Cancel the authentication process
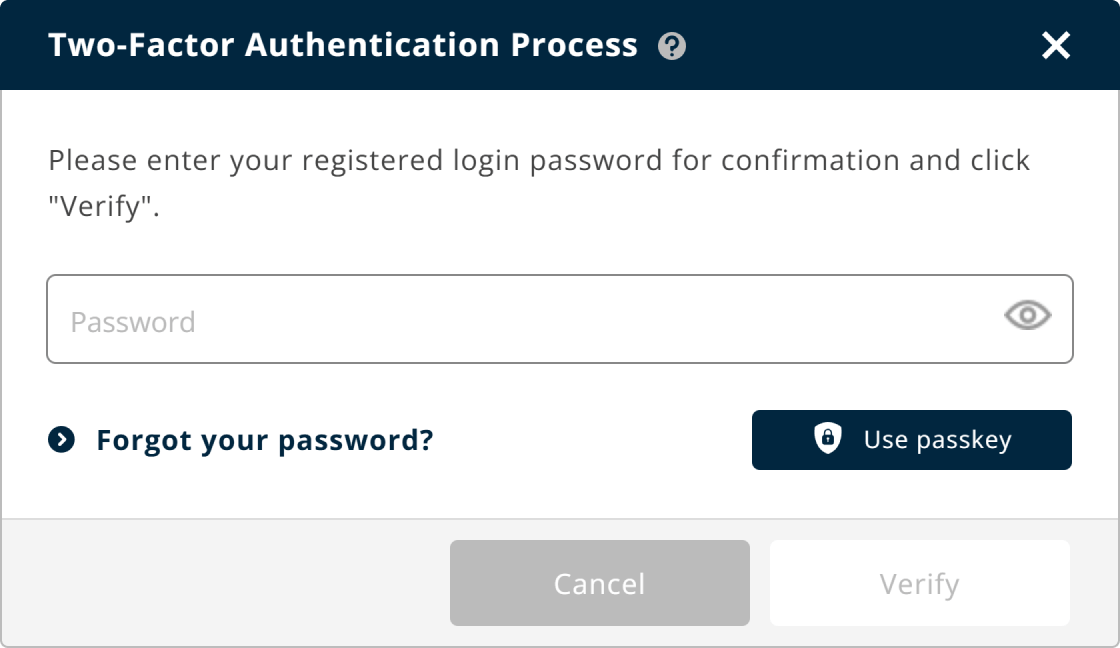The height and width of the screenshot is (648, 1120). tap(599, 583)
